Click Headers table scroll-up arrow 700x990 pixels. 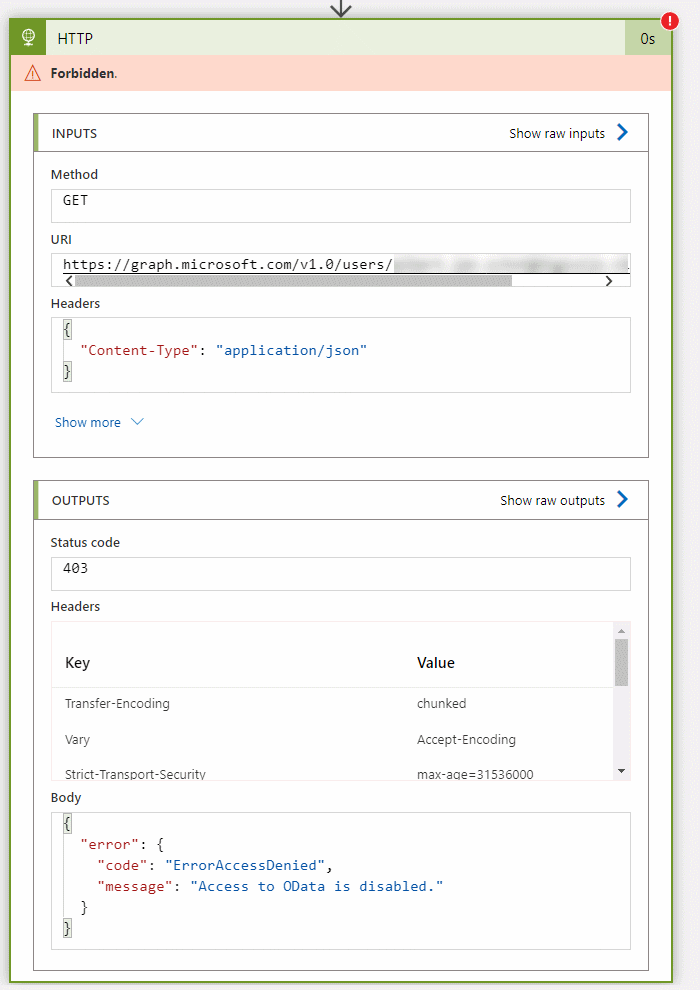[621, 631]
